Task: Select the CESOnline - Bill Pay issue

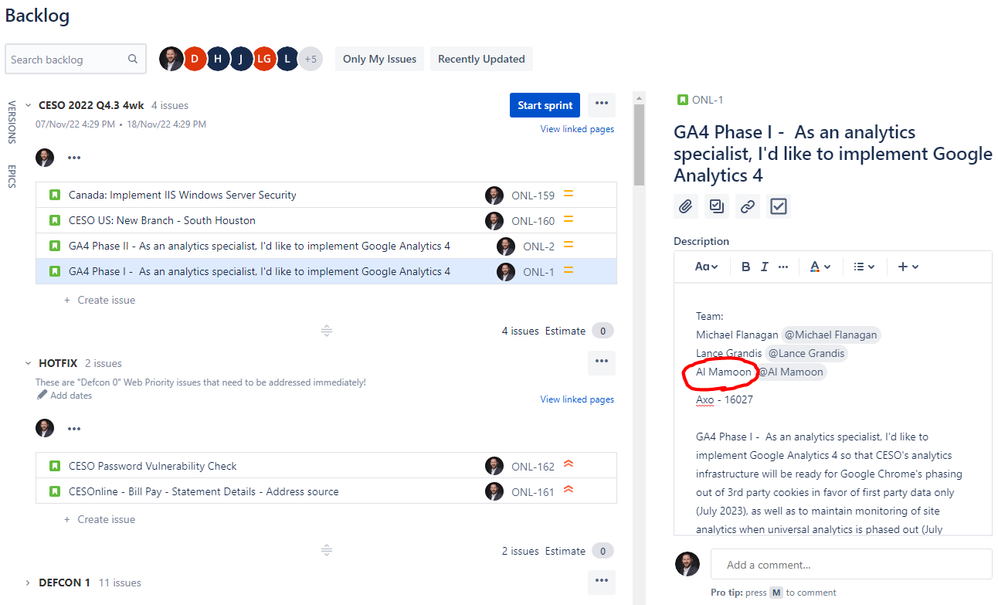Action: (326, 492)
